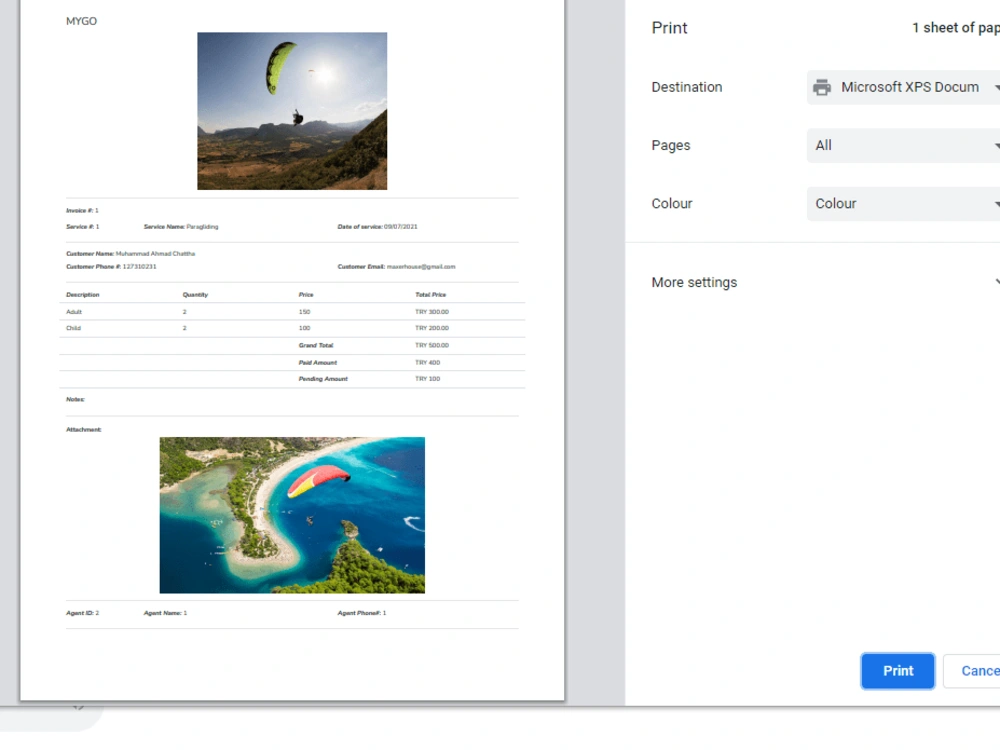Image resolution: width=1000 pixels, height=750 pixels.
Task: Click customer name Muhammad Ahmad Chattha
Action: tap(155, 253)
